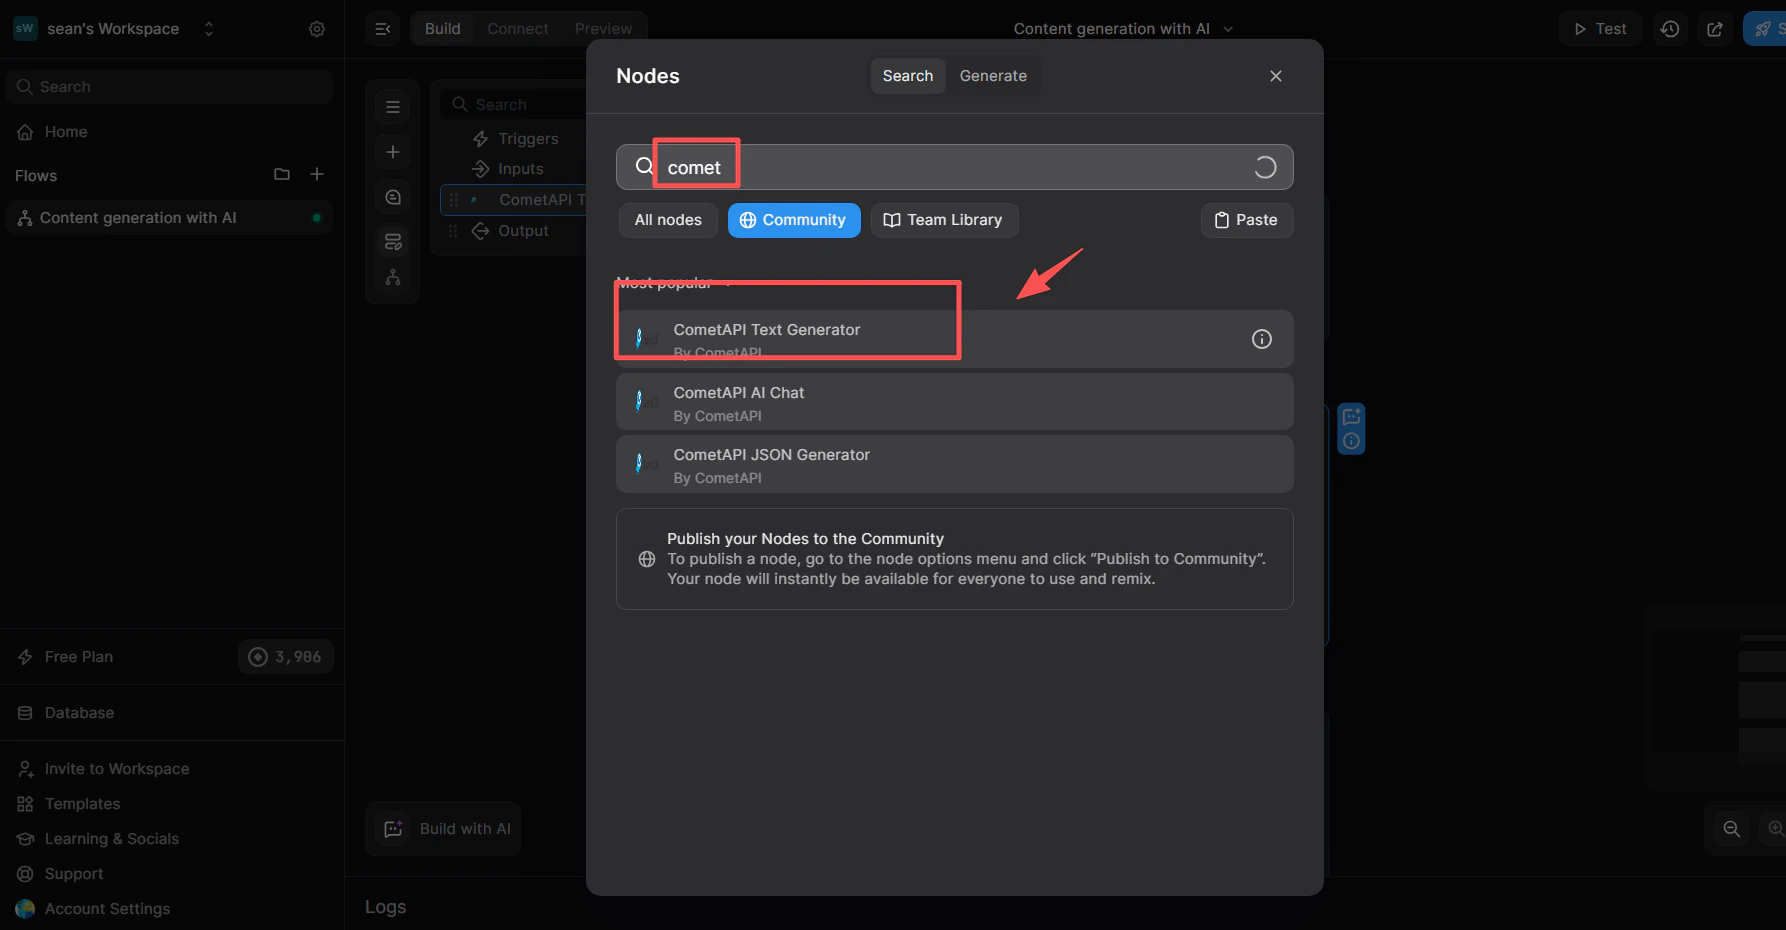Select the notes icon on the canvas toolbar

(392, 240)
